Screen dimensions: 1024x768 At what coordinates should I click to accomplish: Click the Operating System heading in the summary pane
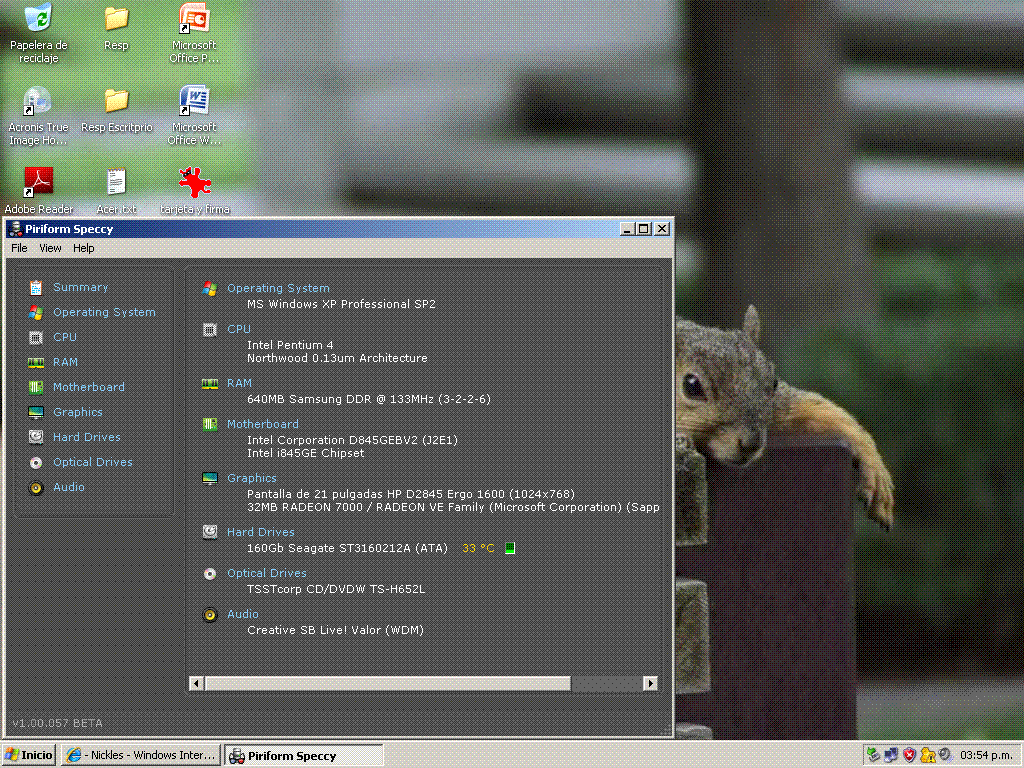(278, 288)
